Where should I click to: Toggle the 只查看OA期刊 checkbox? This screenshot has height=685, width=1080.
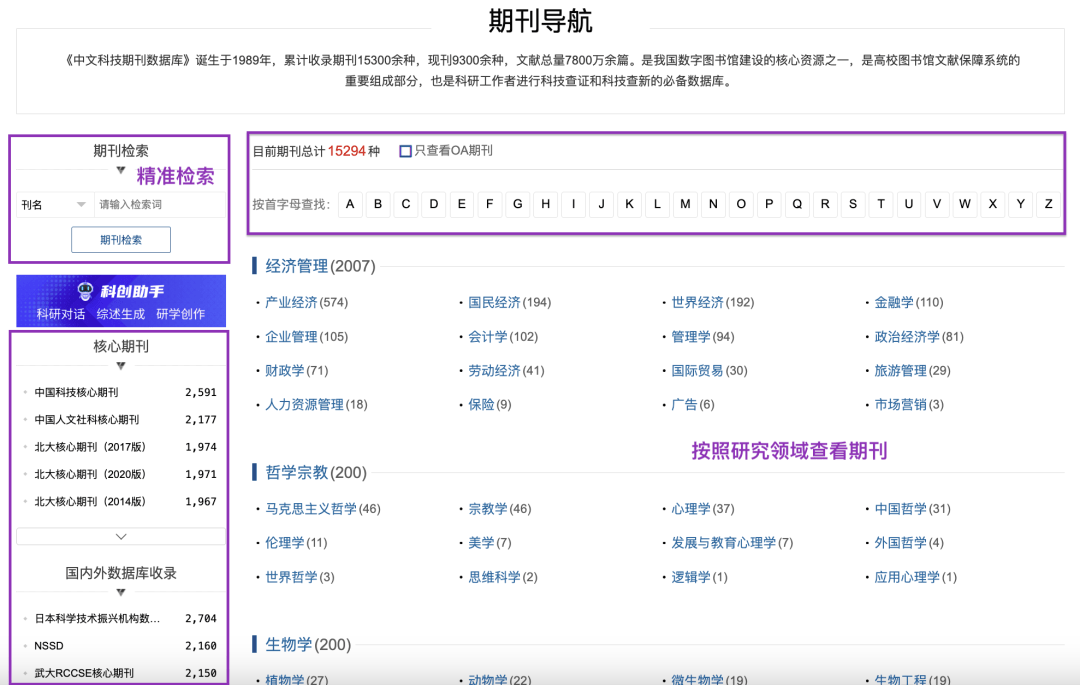[x=406, y=151]
